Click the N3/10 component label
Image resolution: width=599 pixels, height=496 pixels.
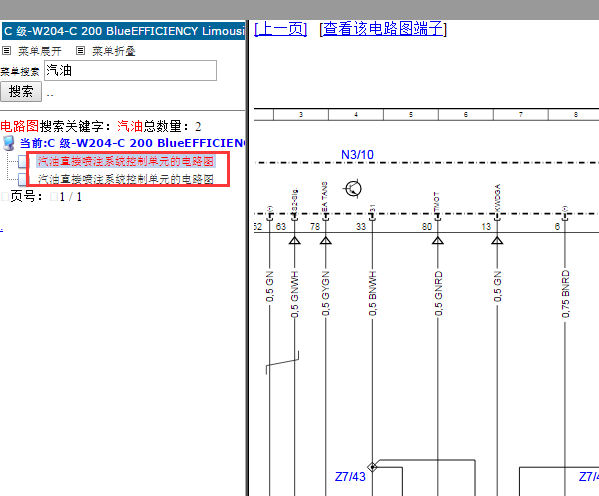point(357,155)
